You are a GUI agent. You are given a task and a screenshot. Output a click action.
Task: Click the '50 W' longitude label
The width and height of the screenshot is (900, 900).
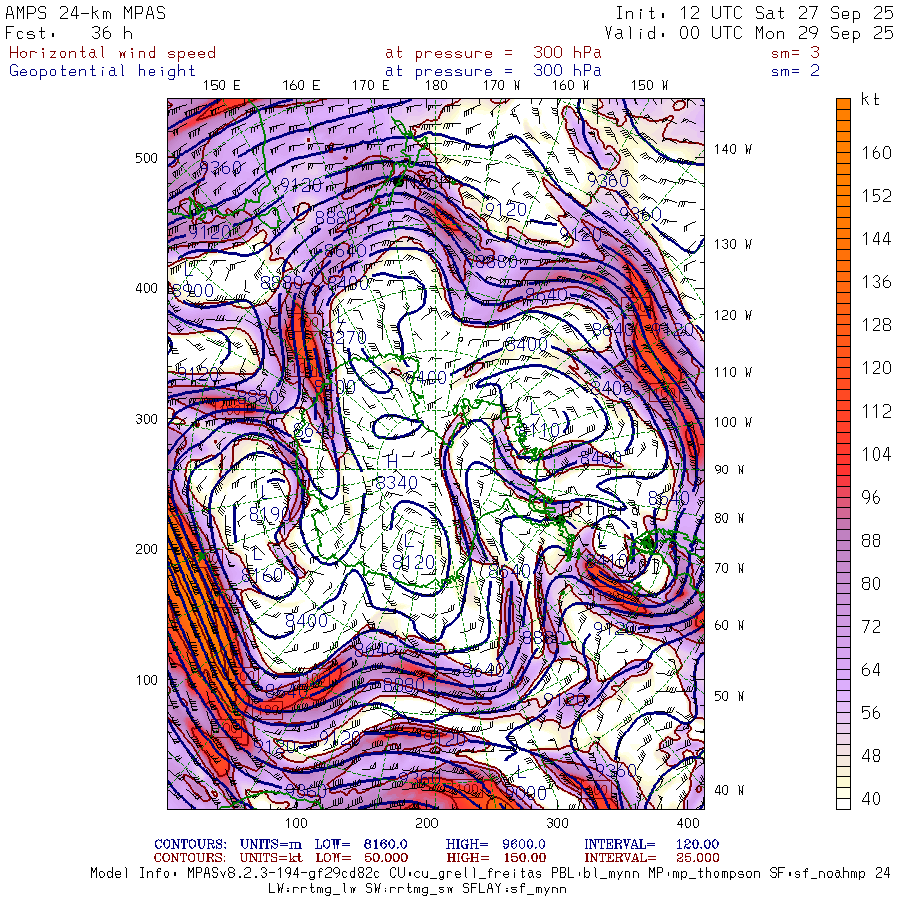click(729, 696)
